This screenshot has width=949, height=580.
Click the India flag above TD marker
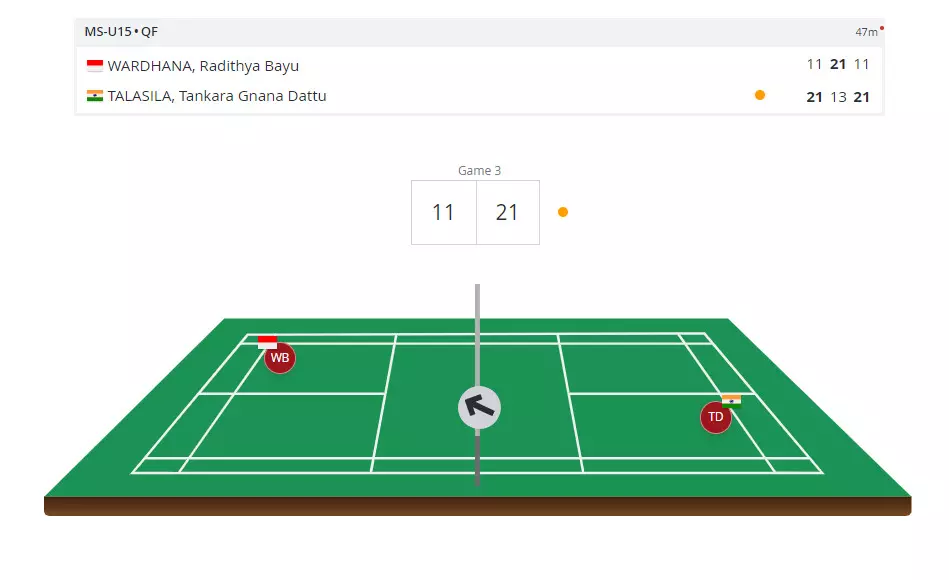[731, 399]
